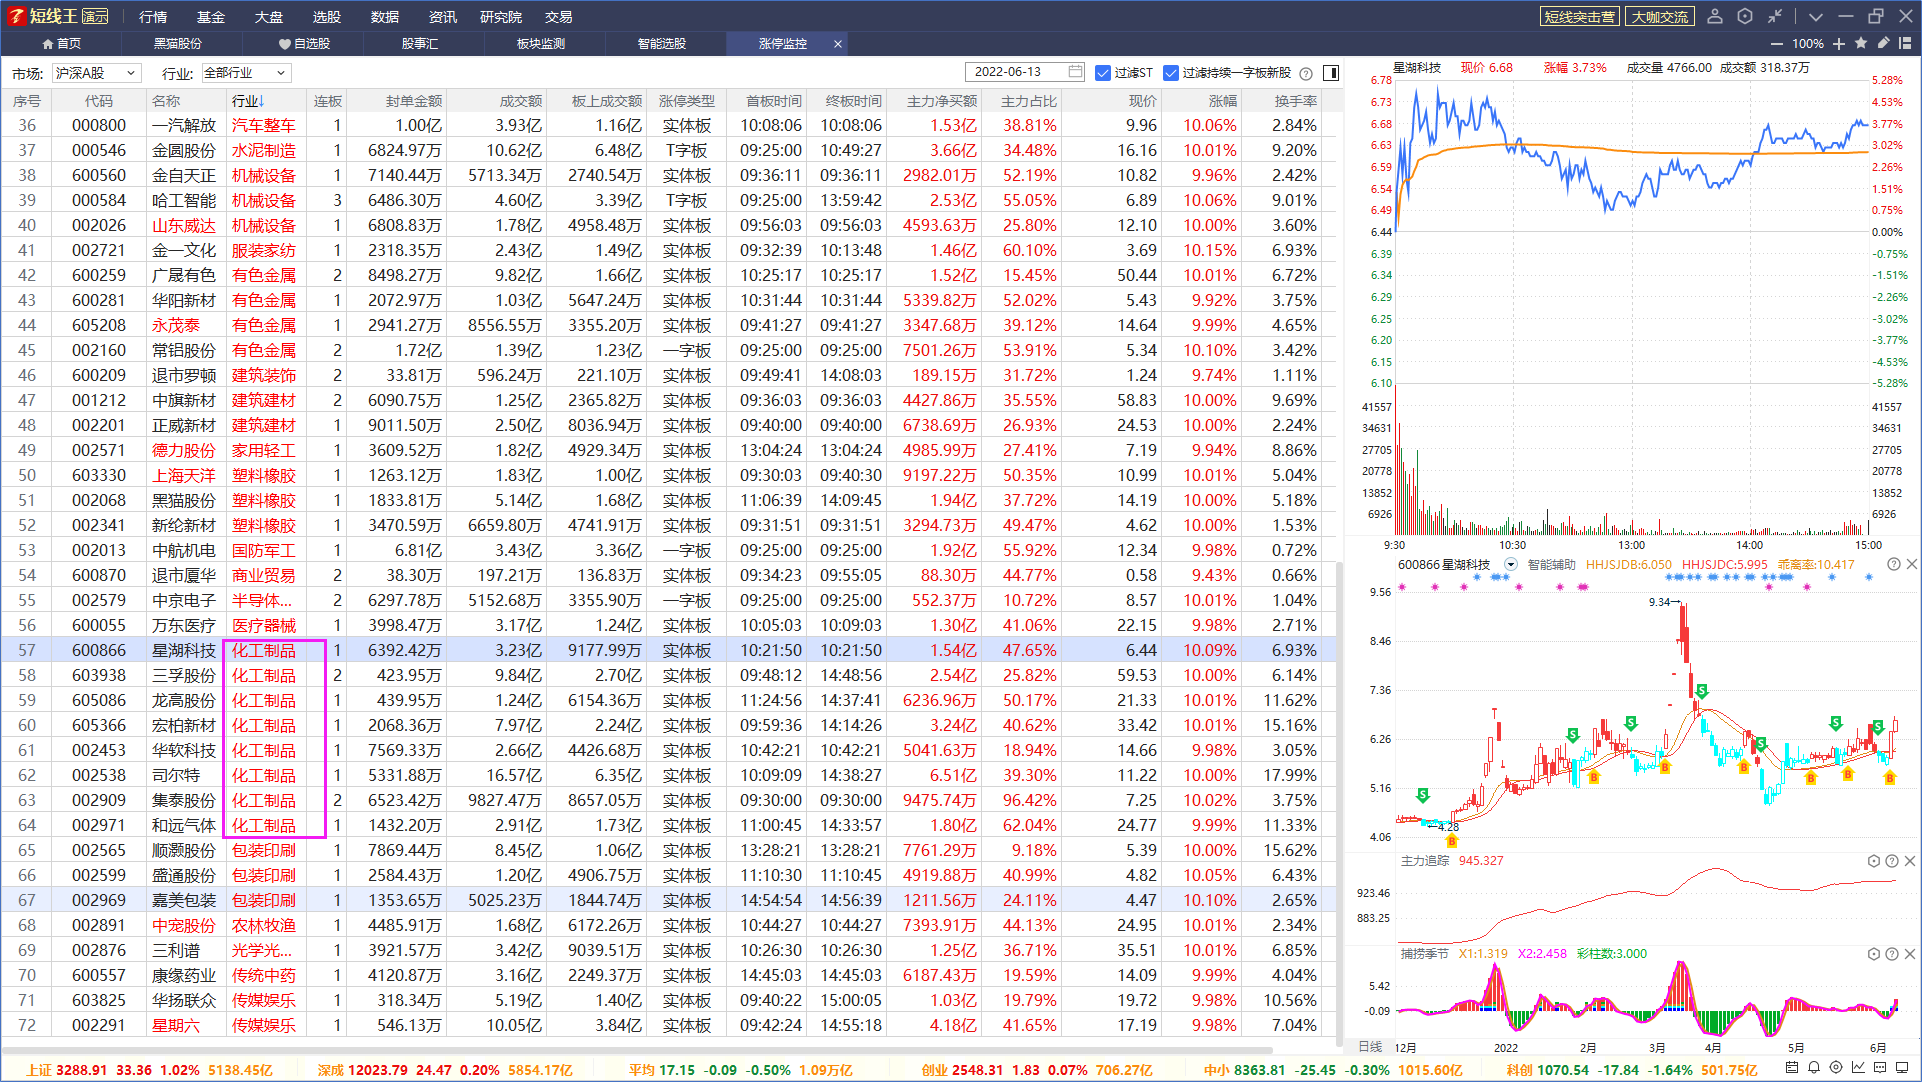This screenshot has height=1082, width=1922.
Task: Open status bar line chart icon
Action: (1858, 1068)
